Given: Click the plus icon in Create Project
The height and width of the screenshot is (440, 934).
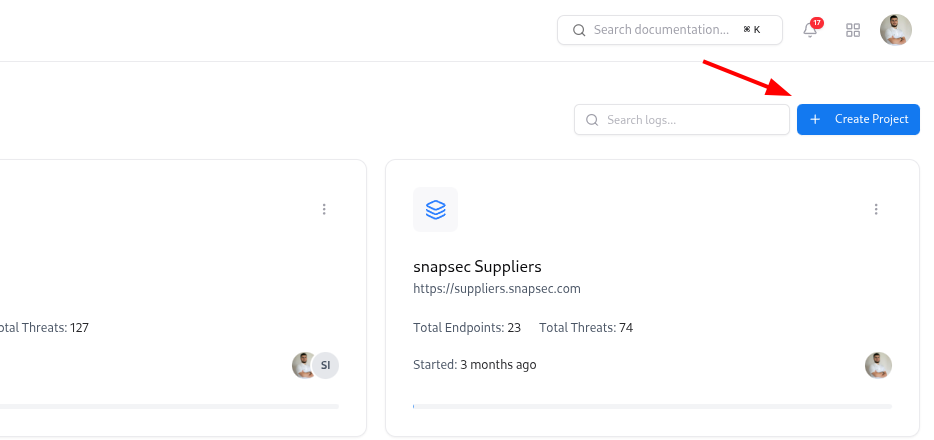Looking at the screenshot, I should pos(815,120).
